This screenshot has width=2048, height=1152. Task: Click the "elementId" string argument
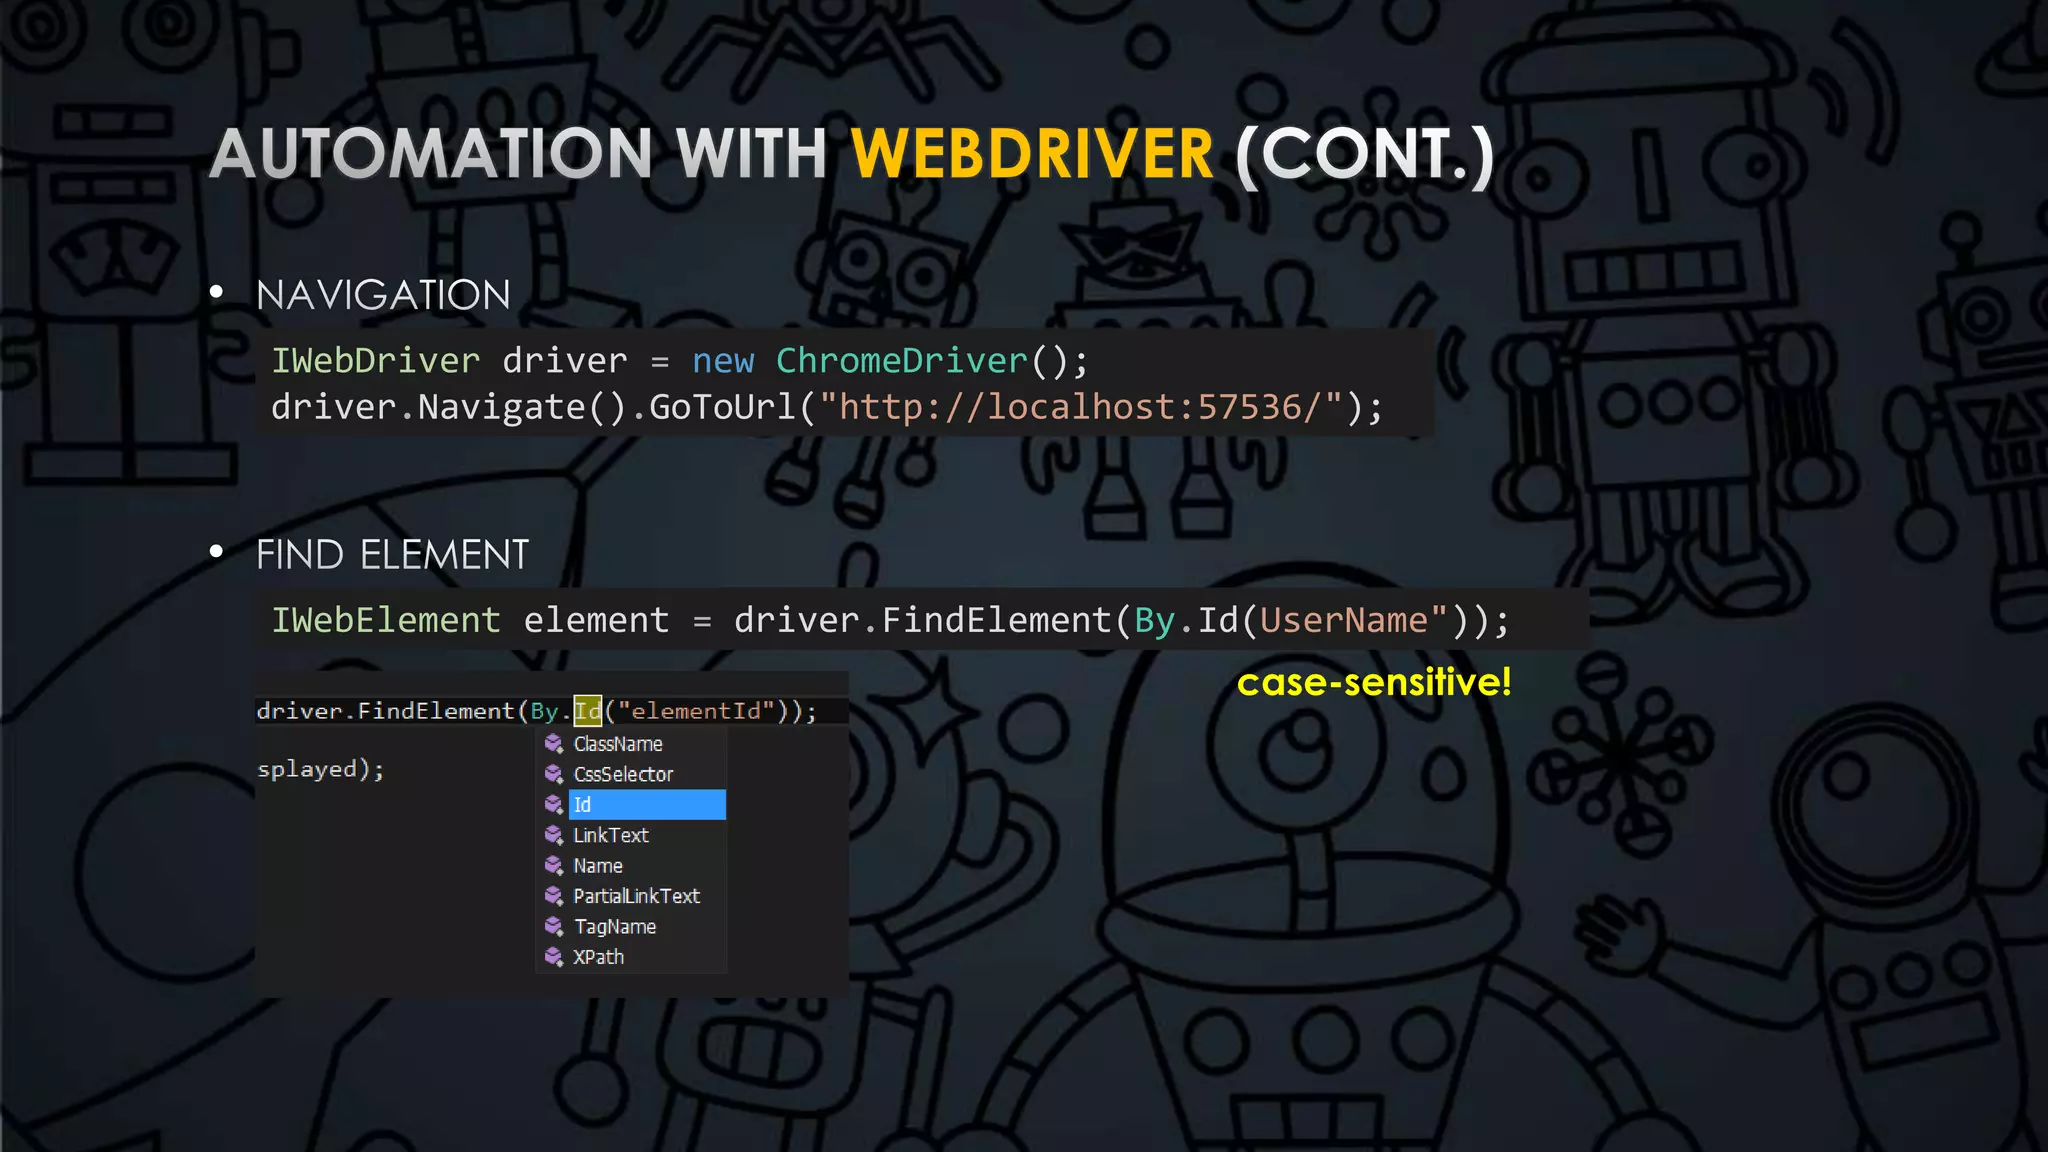696,711
